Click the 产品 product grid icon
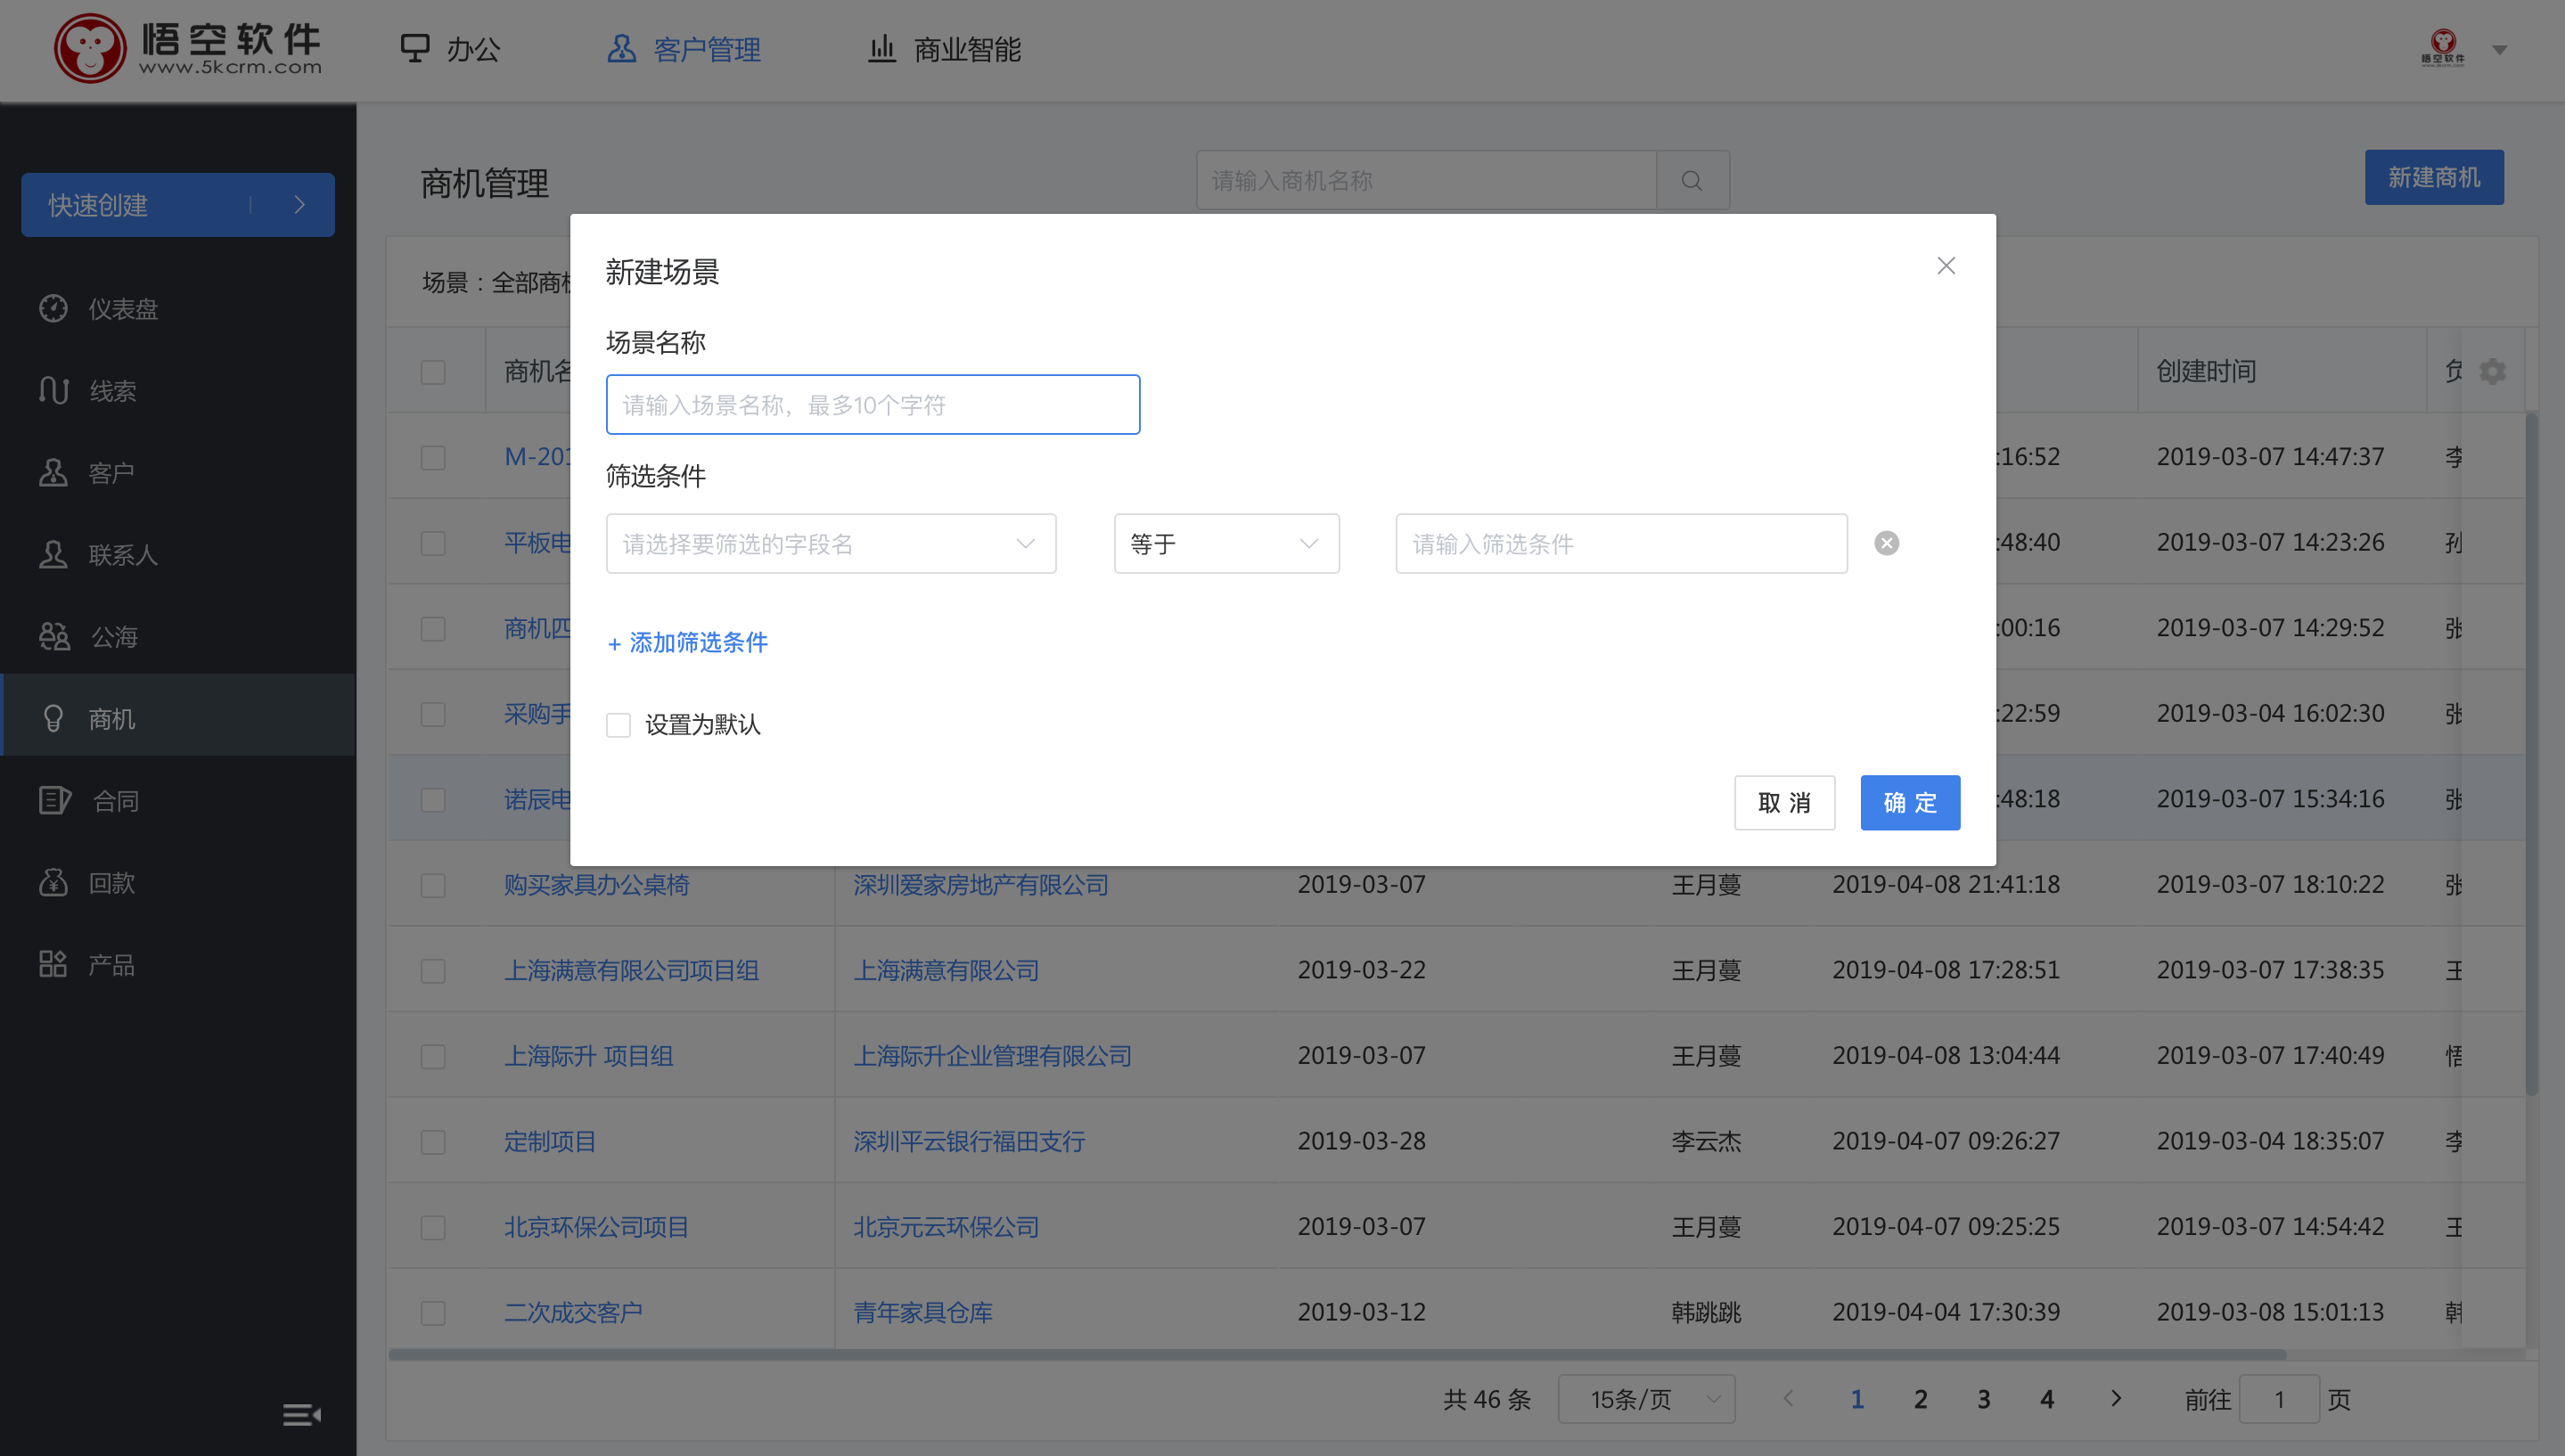The image size is (2565, 1456). pos(53,964)
